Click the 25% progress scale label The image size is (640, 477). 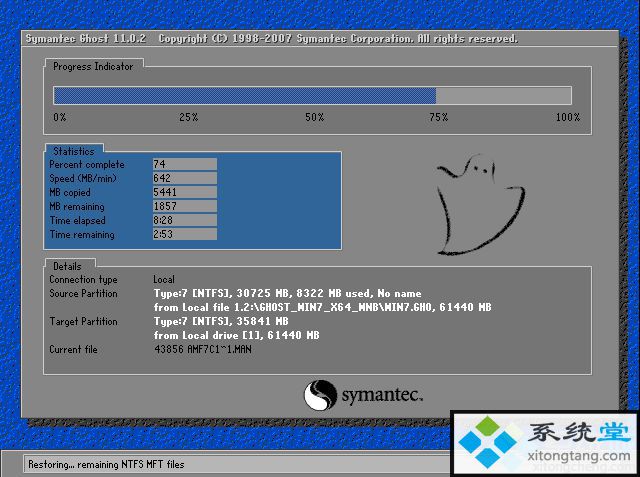(189, 118)
